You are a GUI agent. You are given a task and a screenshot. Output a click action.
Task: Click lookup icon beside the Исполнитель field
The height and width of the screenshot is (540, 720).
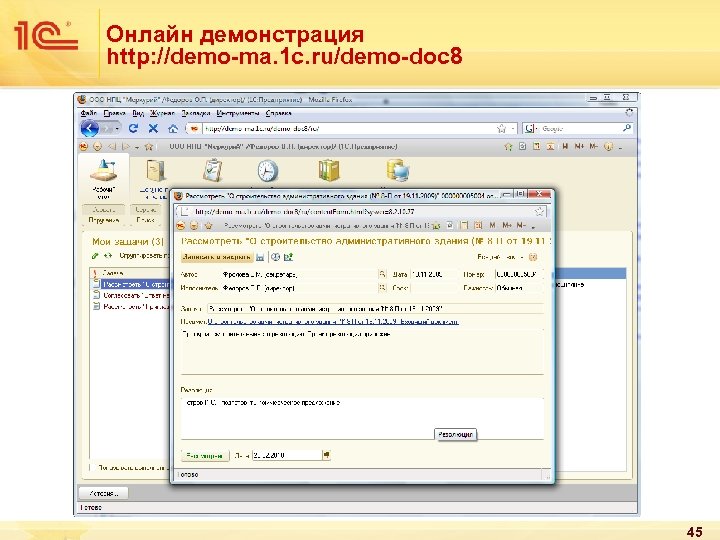click(x=382, y=288)
